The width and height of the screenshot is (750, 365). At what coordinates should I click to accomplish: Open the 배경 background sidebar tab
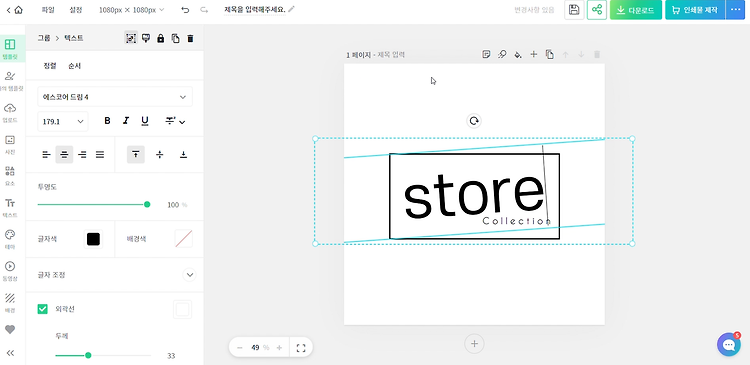click(x=10, y=303)
